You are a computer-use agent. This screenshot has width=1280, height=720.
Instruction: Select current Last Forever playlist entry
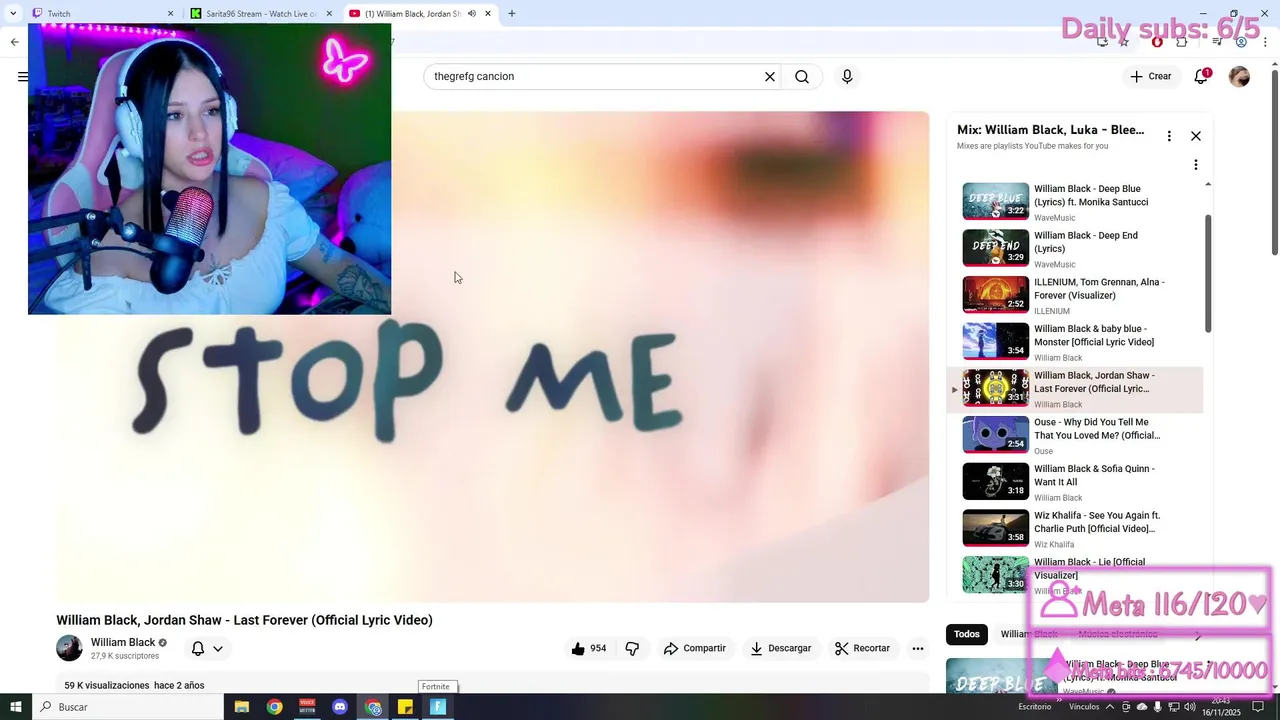click(x=1076, y=389)
